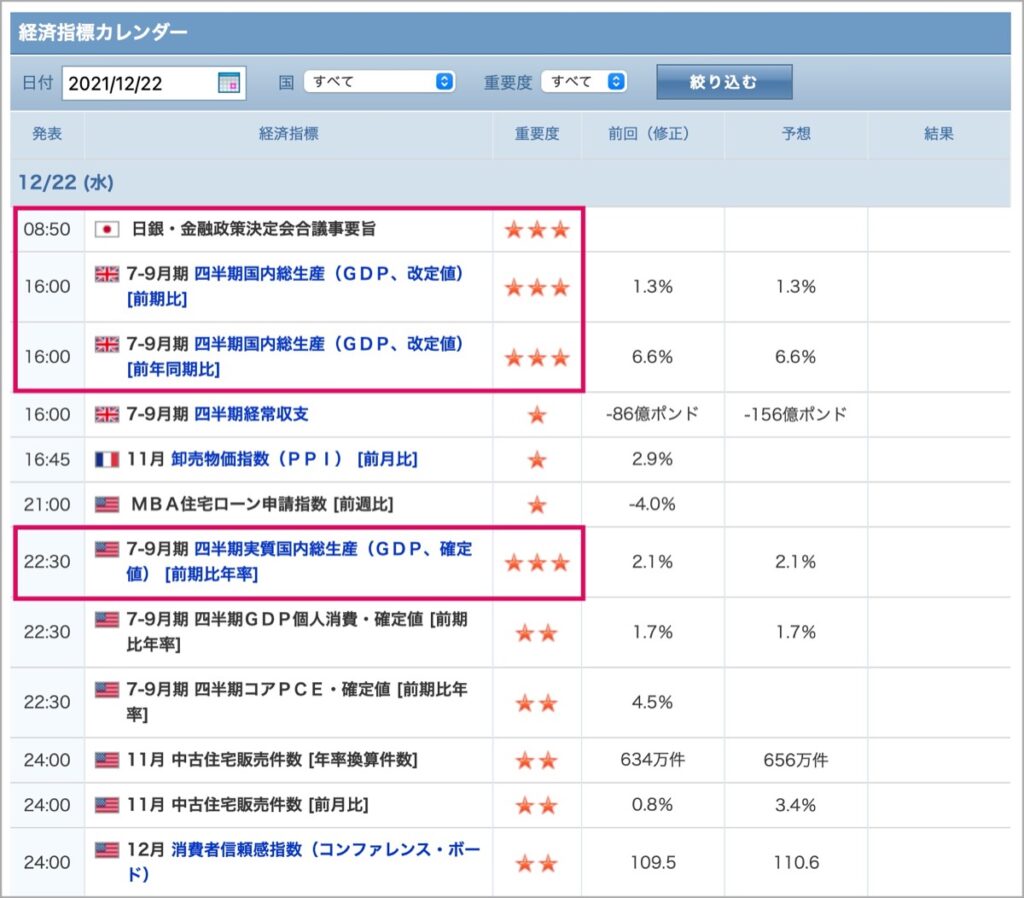
Task: Click two stars on 年率換算件数 row
Action: click(537, 760)
